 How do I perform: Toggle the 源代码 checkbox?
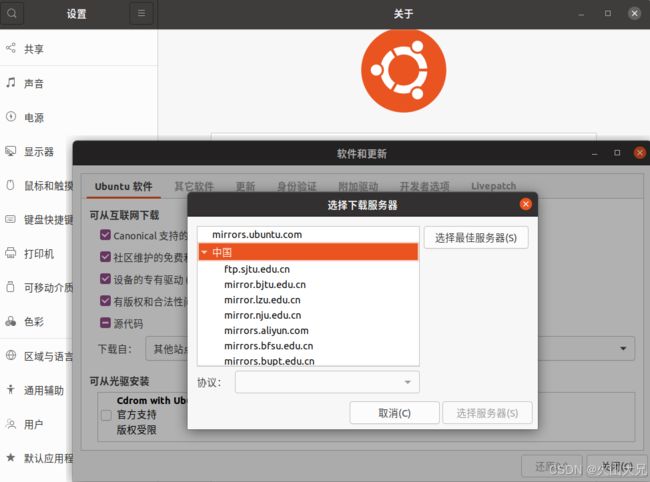(105, 323)
